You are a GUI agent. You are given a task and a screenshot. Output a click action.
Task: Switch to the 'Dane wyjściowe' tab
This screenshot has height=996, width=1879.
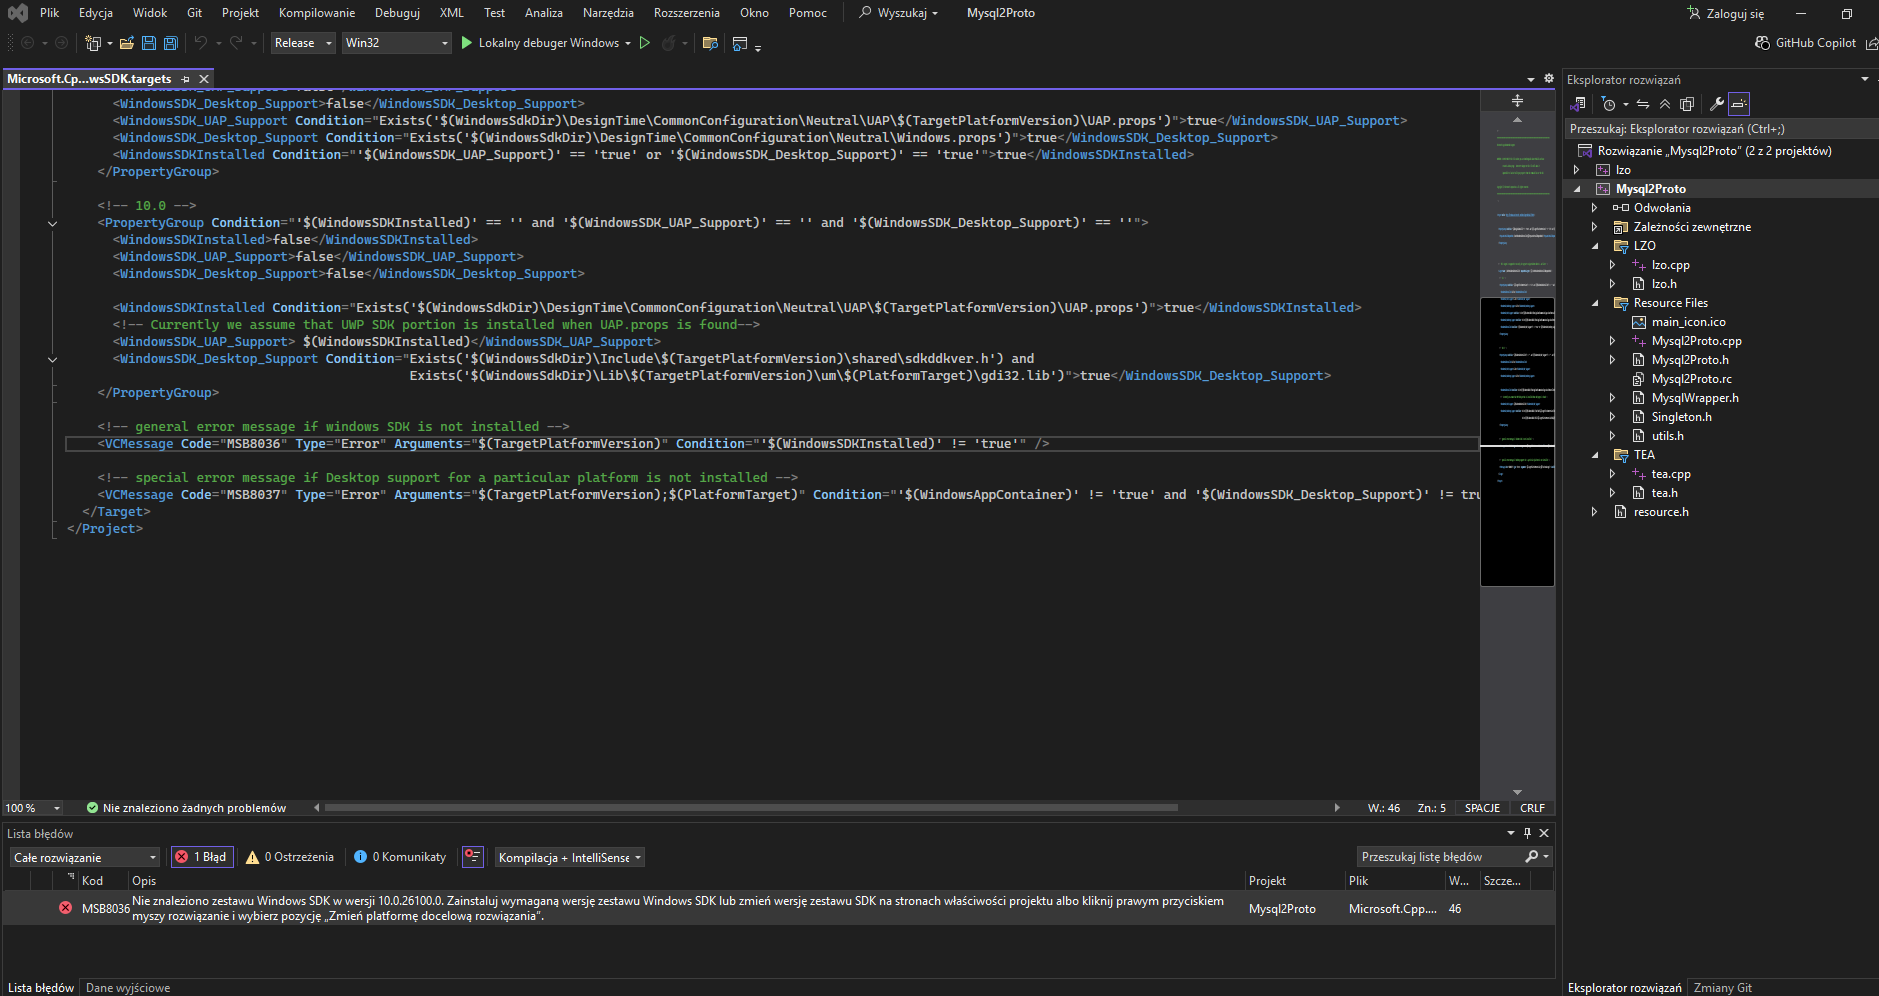coord(128,988)
